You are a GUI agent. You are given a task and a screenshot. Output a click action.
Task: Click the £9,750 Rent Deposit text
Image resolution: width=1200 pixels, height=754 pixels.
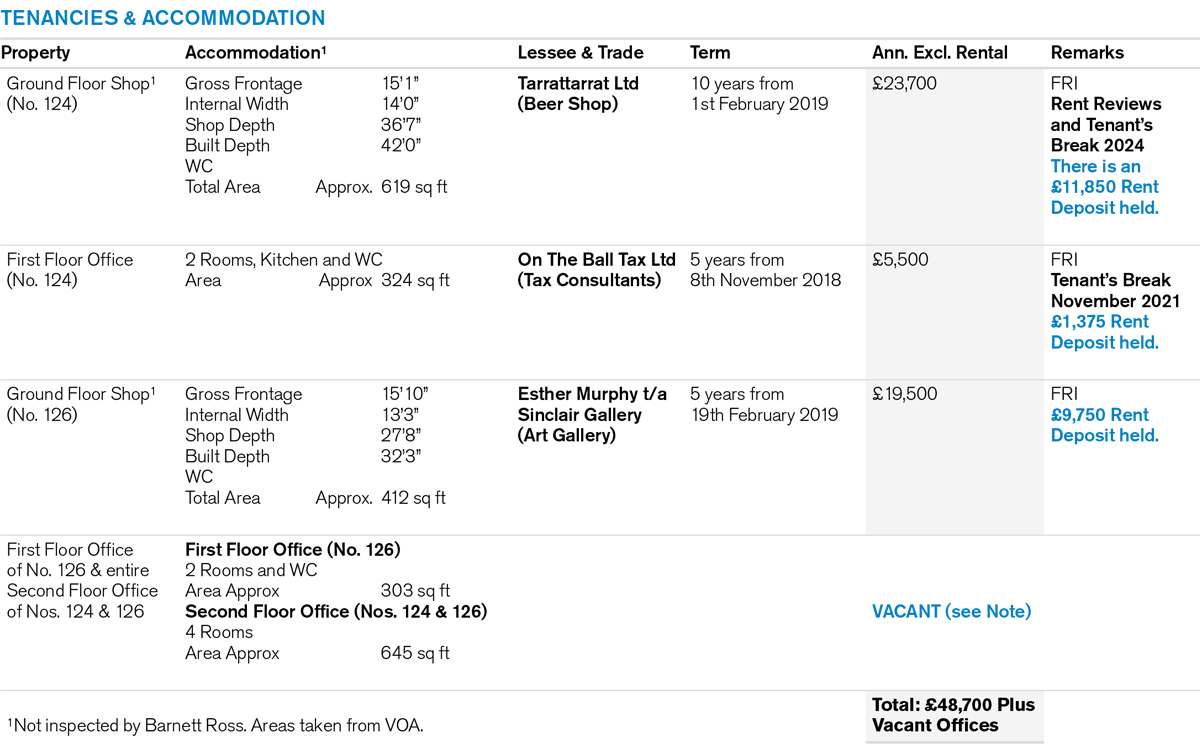tap(1104, 425)
